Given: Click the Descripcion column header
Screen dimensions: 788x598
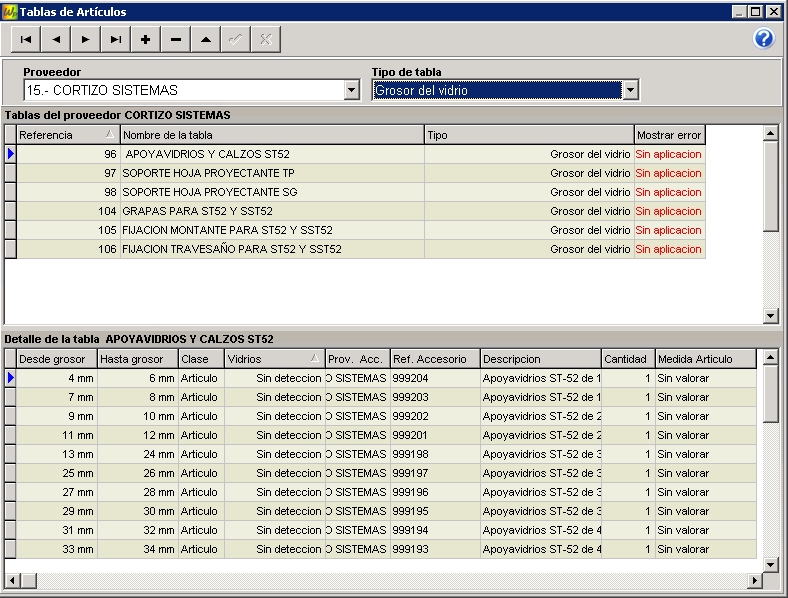Looking at the screenshot, I should point(541,359).
